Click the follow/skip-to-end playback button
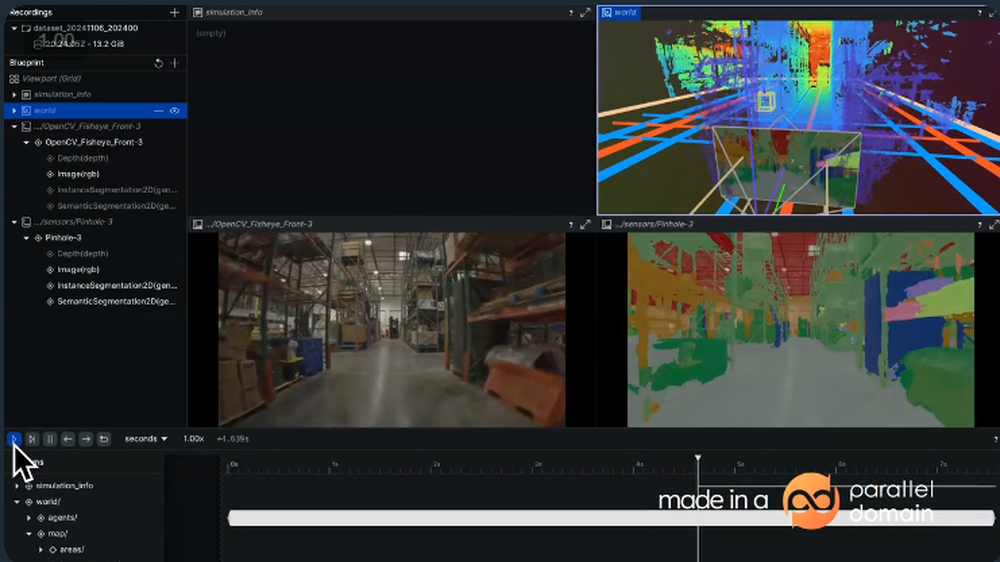 32,439
